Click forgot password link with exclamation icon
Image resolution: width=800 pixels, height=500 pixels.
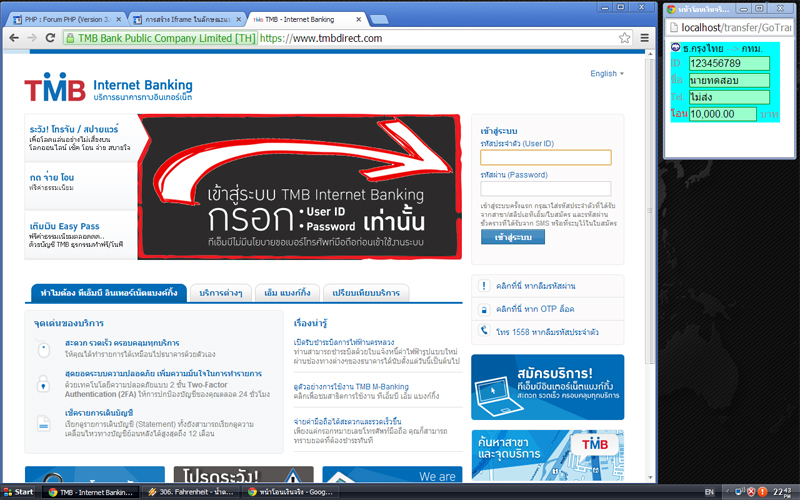pos(536,286)
